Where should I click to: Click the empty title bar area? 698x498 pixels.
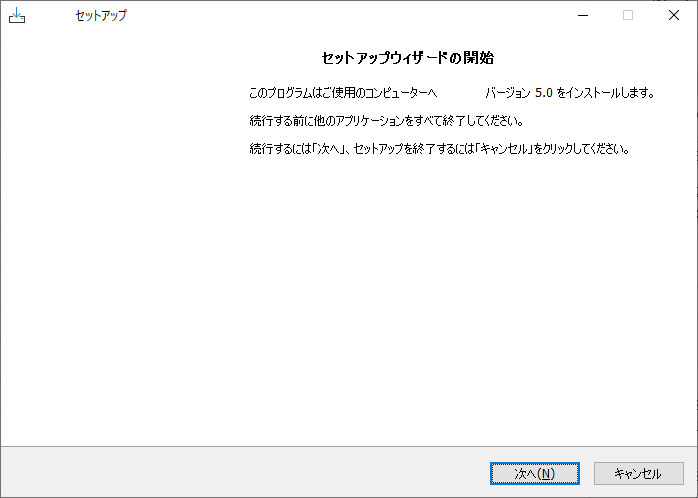pos(350,15)
